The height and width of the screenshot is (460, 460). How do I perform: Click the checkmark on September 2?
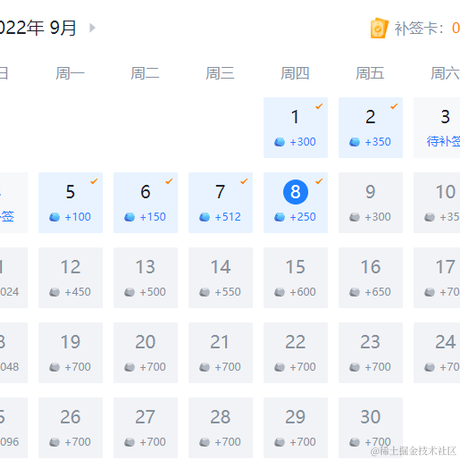[x=394, y=106]
